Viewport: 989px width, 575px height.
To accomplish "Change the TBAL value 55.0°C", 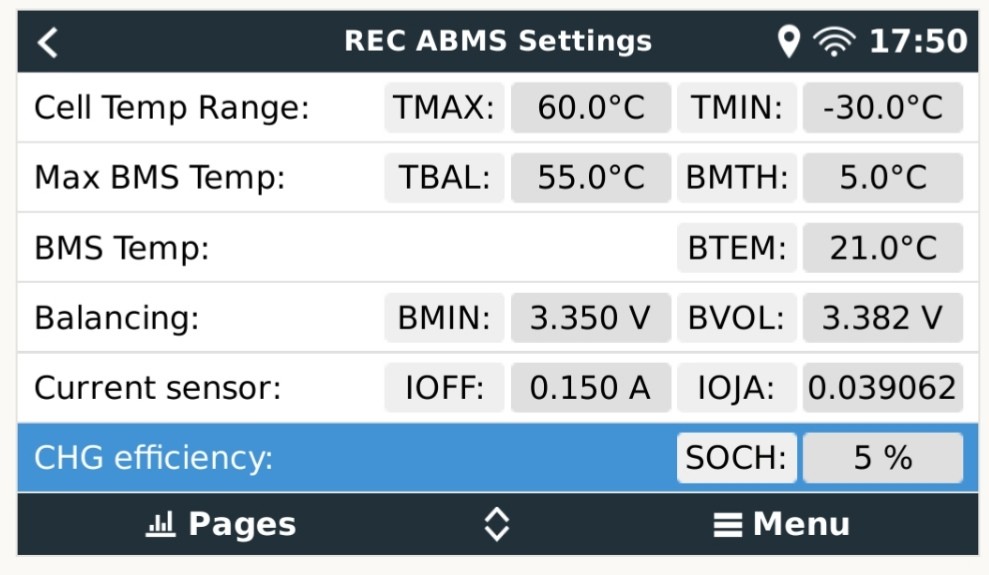I will coord(591,177).
